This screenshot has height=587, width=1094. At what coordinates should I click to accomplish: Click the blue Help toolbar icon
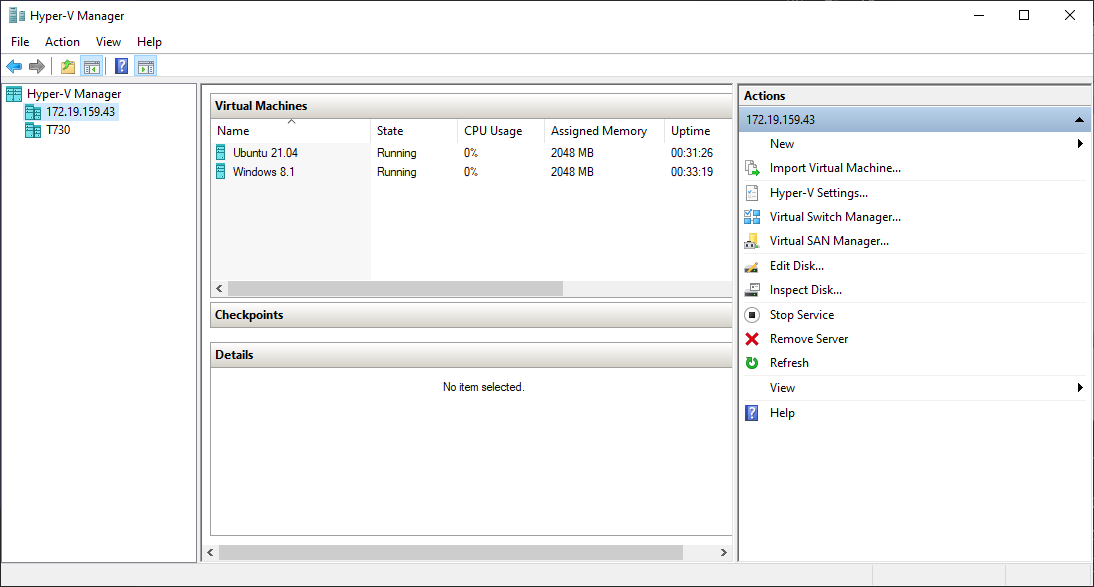121,66
